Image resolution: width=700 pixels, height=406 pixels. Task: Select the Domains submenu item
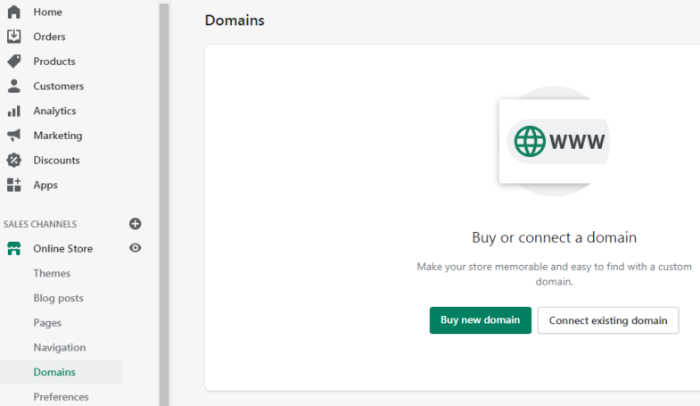coord(61,372)
